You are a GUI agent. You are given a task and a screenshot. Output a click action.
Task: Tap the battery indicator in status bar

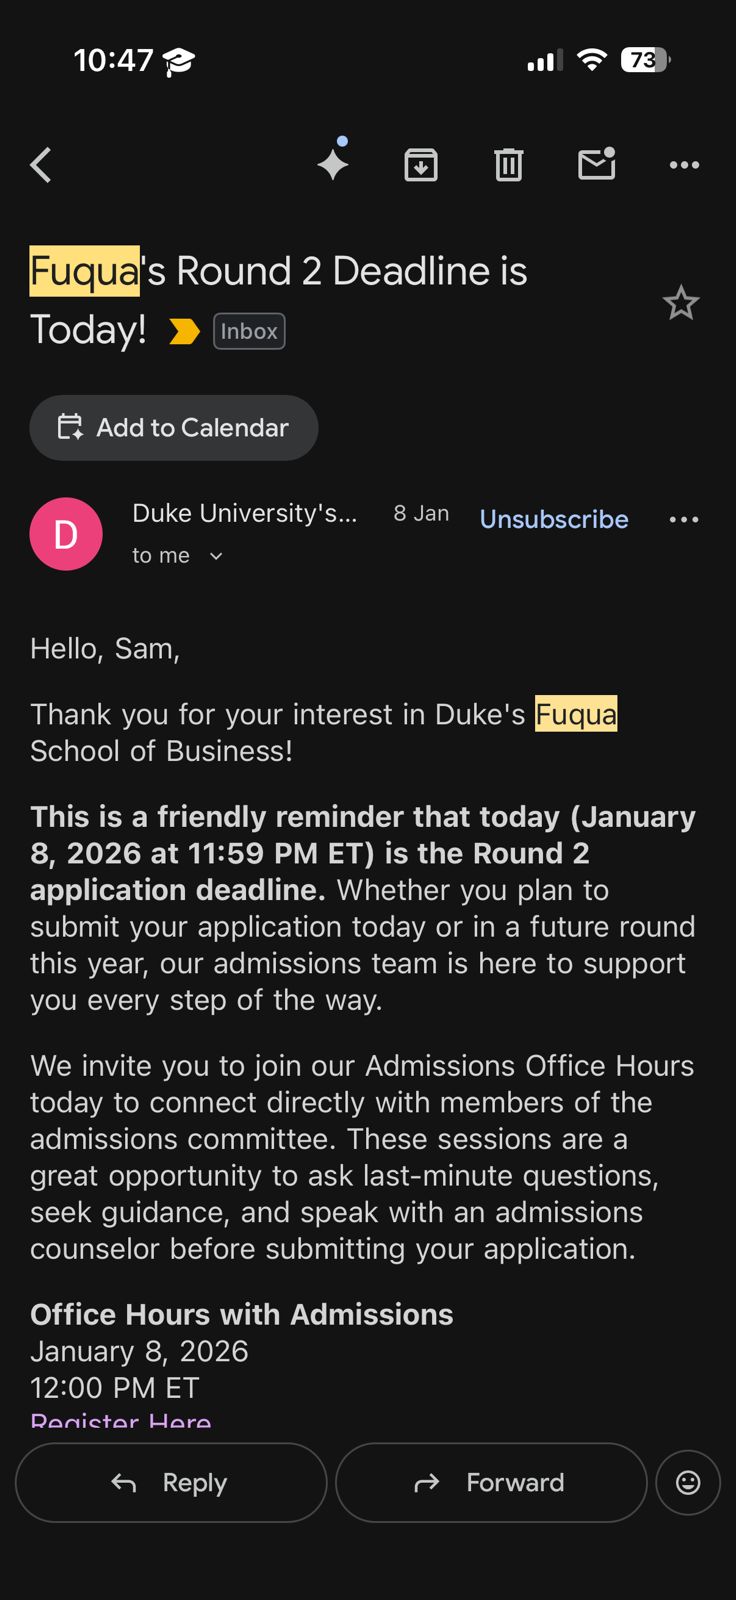pos(645,60)
